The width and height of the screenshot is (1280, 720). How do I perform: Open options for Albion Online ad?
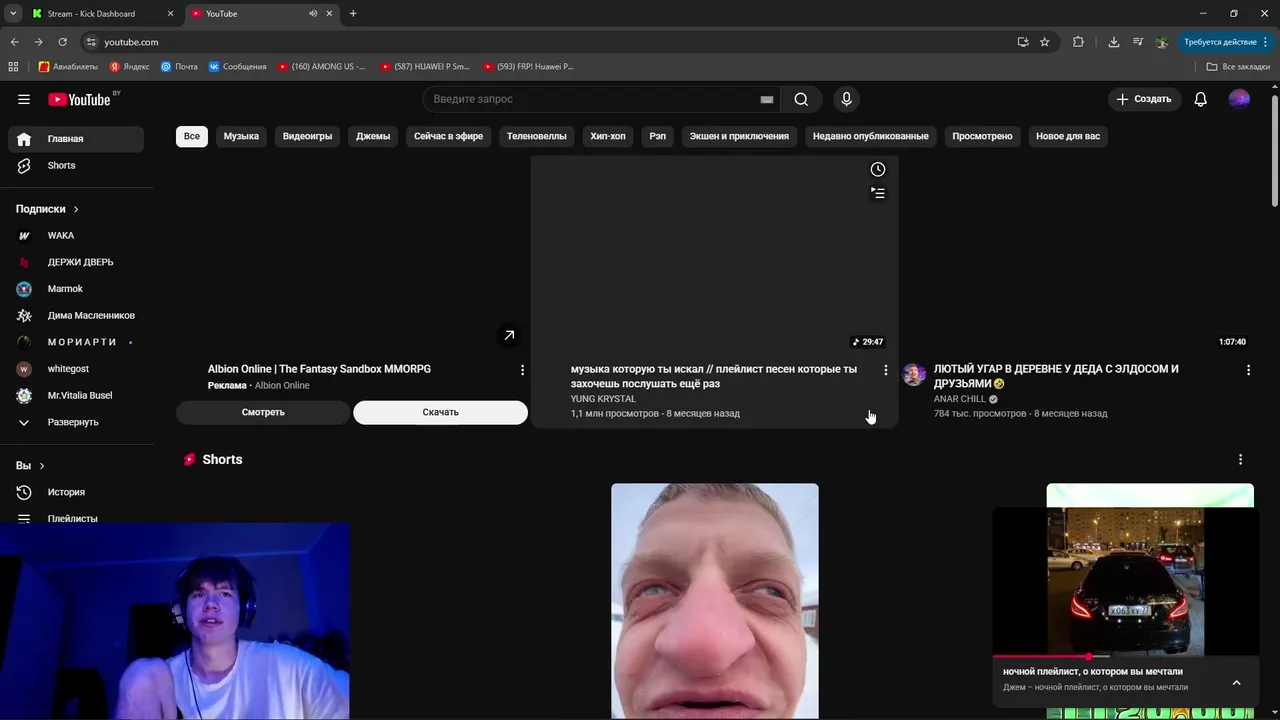[x=522, y=370]
